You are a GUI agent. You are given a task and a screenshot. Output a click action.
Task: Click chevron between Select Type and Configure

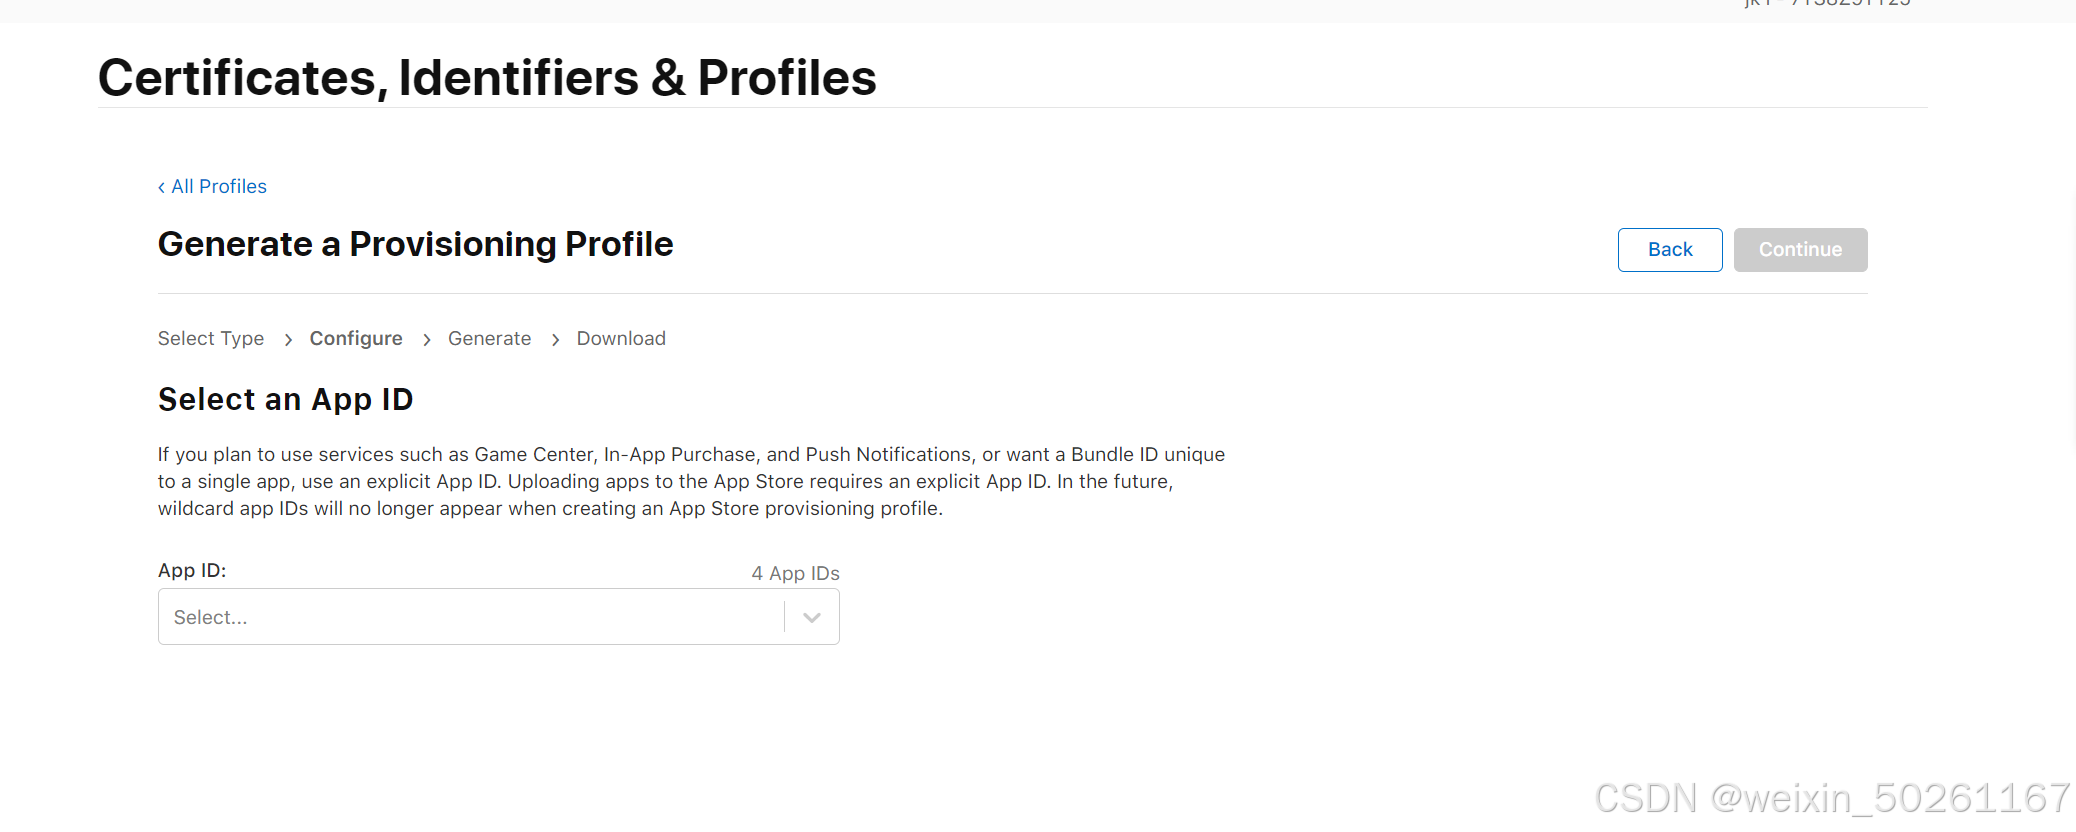(288, 340)
